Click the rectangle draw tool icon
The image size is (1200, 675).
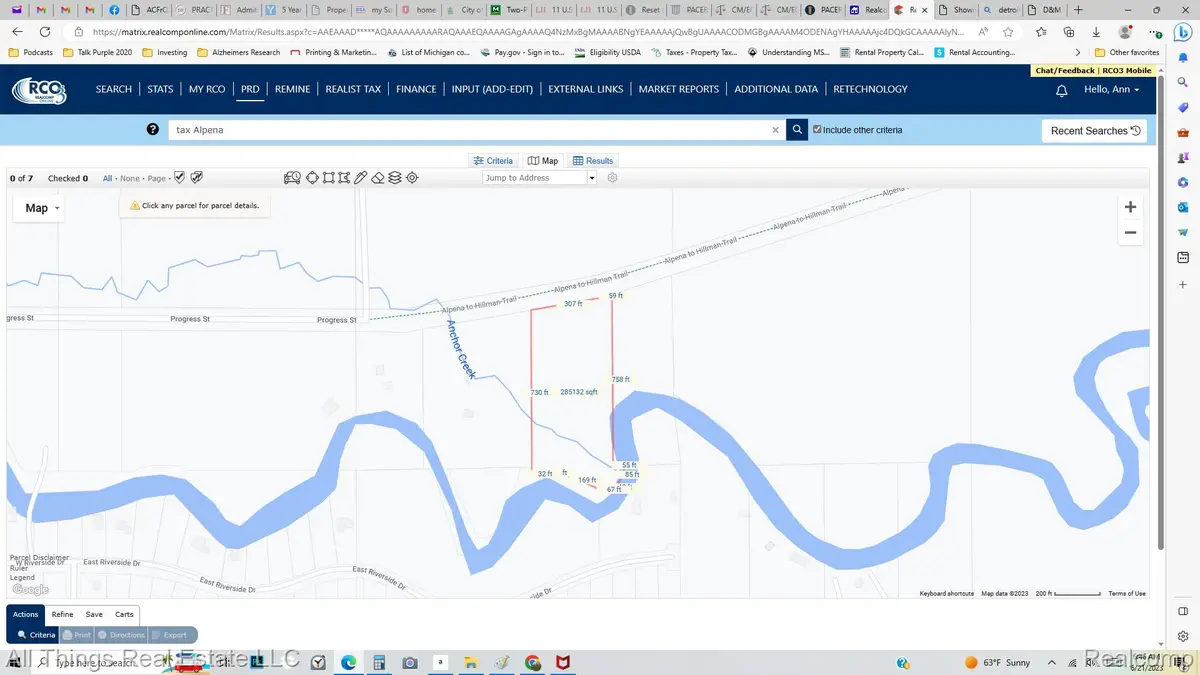point(329,178)
